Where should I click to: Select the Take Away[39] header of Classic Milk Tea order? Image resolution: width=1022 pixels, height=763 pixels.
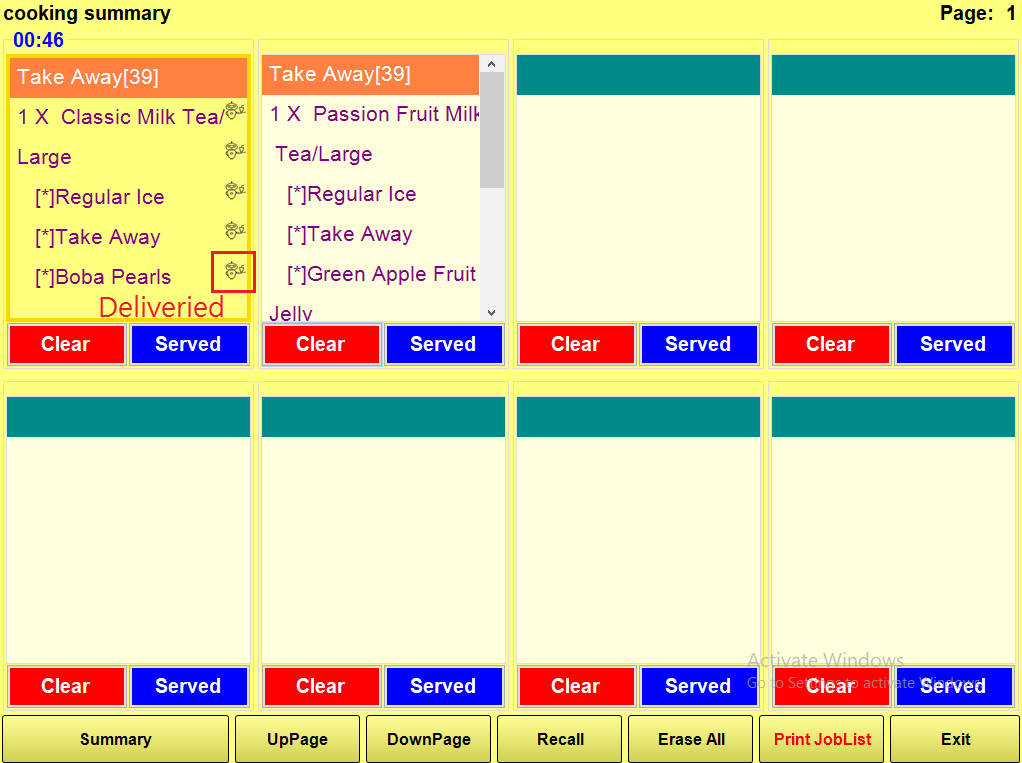tap(128, 77)
